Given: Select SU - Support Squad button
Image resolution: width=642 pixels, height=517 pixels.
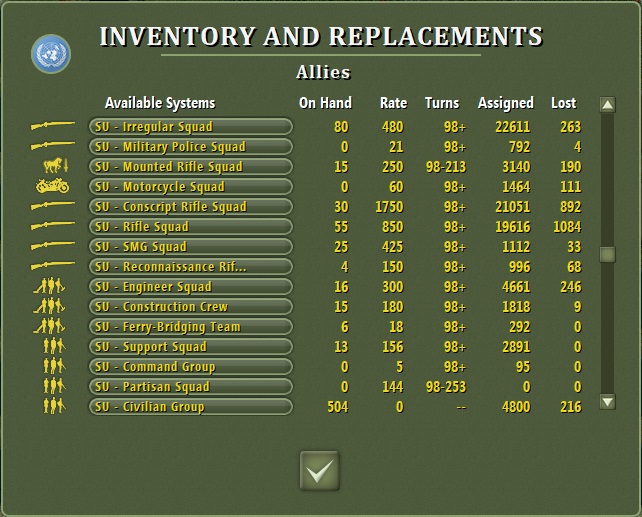Looking at the screenshot, I should tap(191, 347).
